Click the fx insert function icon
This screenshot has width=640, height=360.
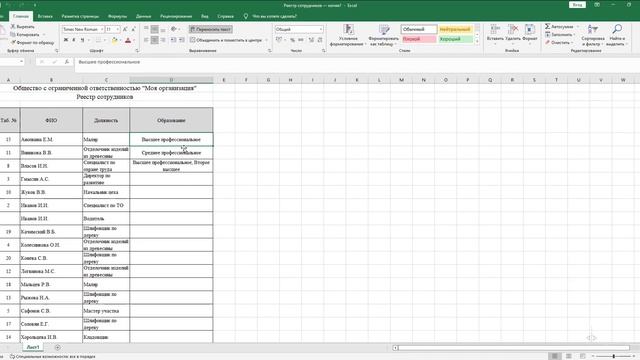click(67, 62)
